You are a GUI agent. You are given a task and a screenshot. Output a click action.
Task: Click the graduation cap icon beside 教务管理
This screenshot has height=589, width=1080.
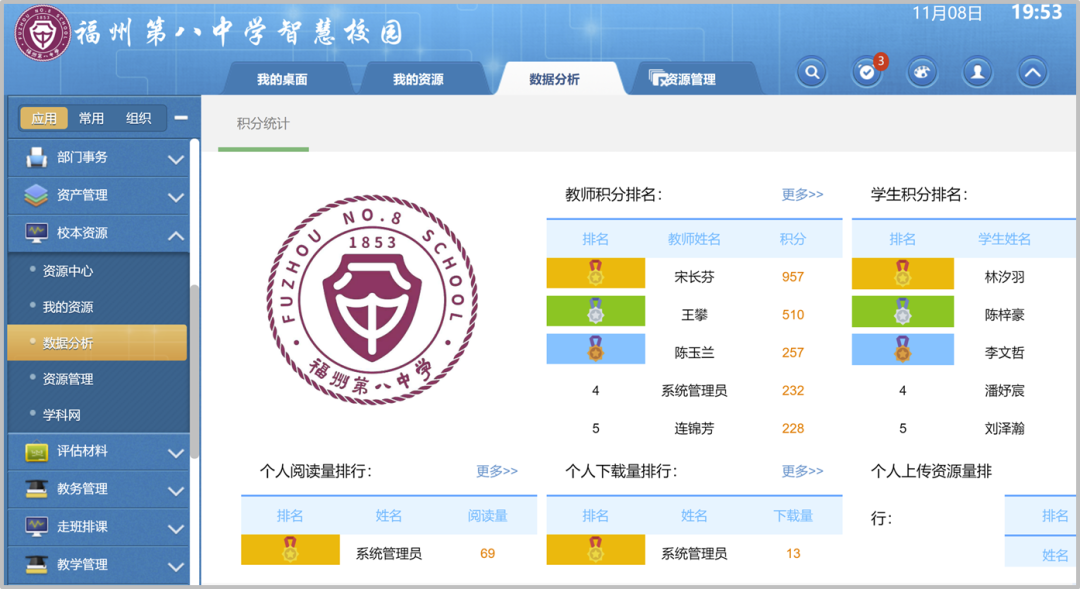(x=36, y=488)
